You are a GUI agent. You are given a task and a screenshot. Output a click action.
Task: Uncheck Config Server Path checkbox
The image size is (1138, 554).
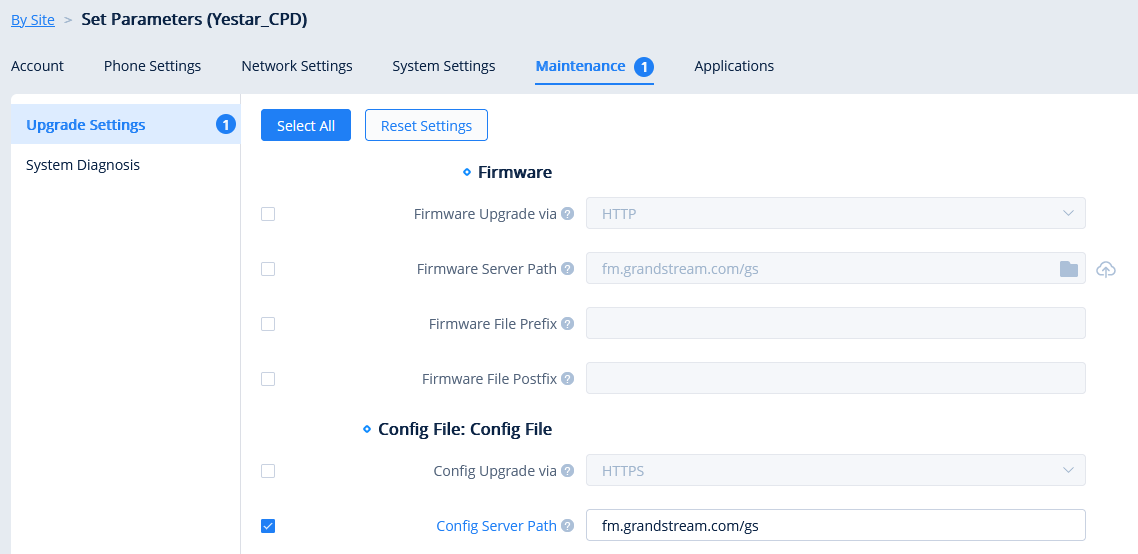268,526
